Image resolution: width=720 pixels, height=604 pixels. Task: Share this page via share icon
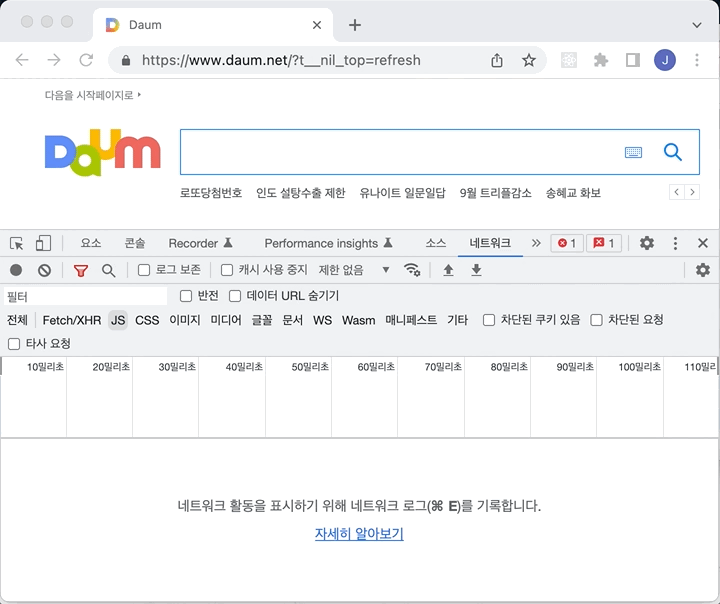tap(497, 60)
